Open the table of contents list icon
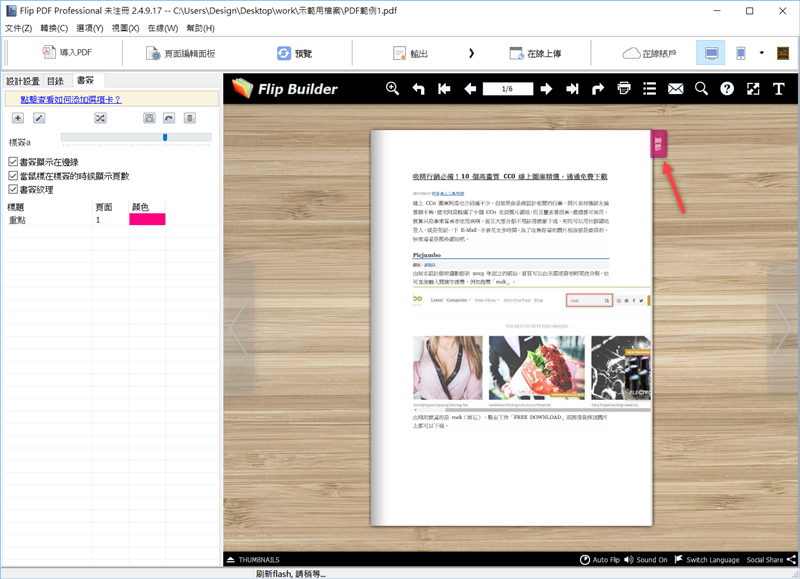 (x=650, y=89)
